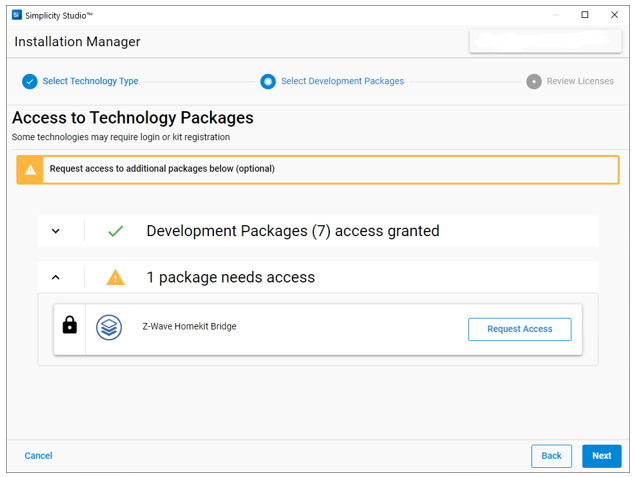Click the lock icon beside Z-Wave Homekit Bridge
The height and width of the screenshot is (477, 635).
coord(70,325)
